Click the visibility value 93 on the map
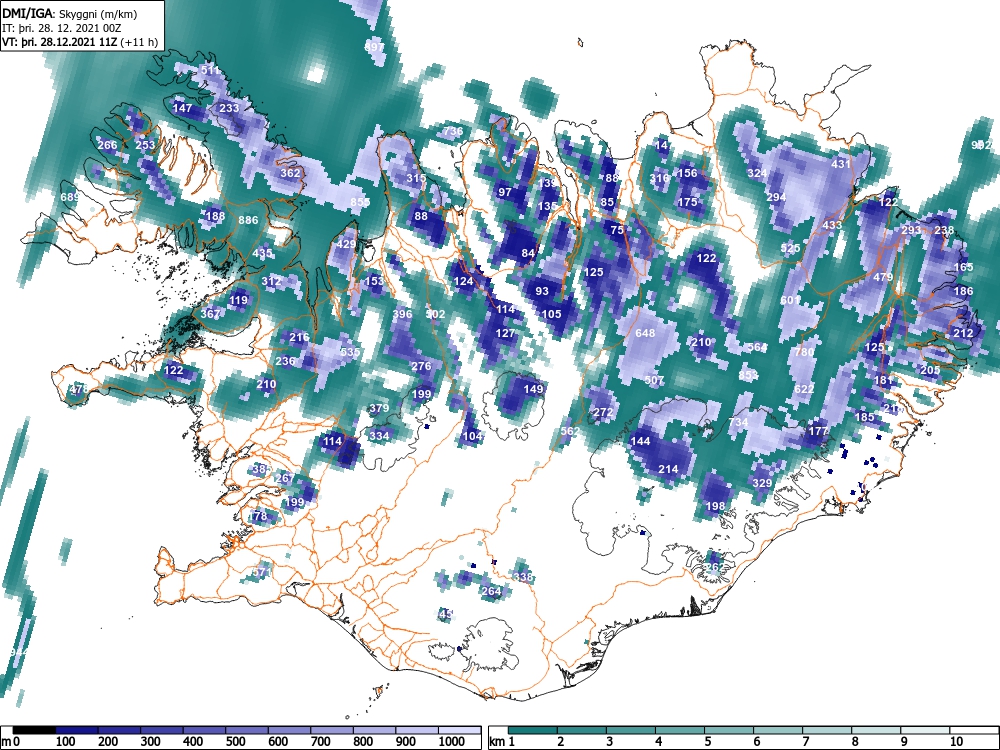 [x=542, y=291]
